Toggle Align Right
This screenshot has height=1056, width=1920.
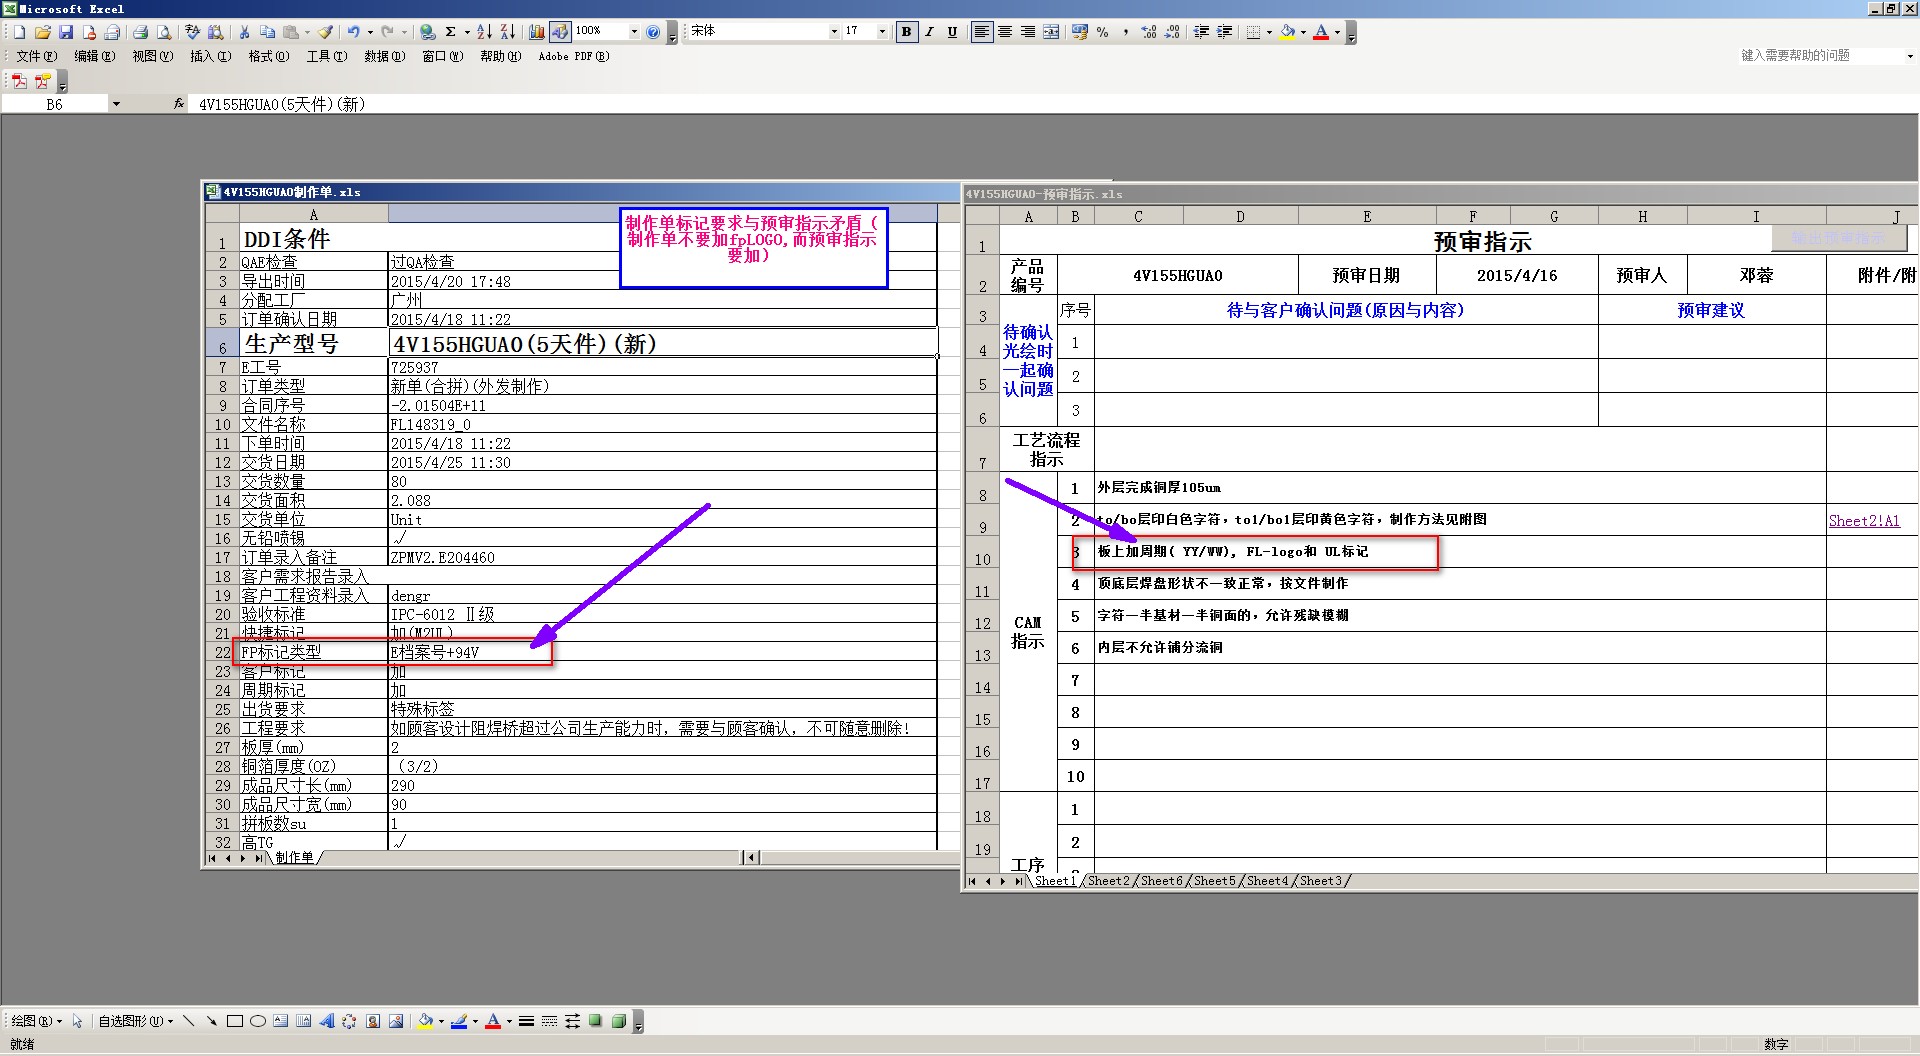click(x=1028, y=32)
